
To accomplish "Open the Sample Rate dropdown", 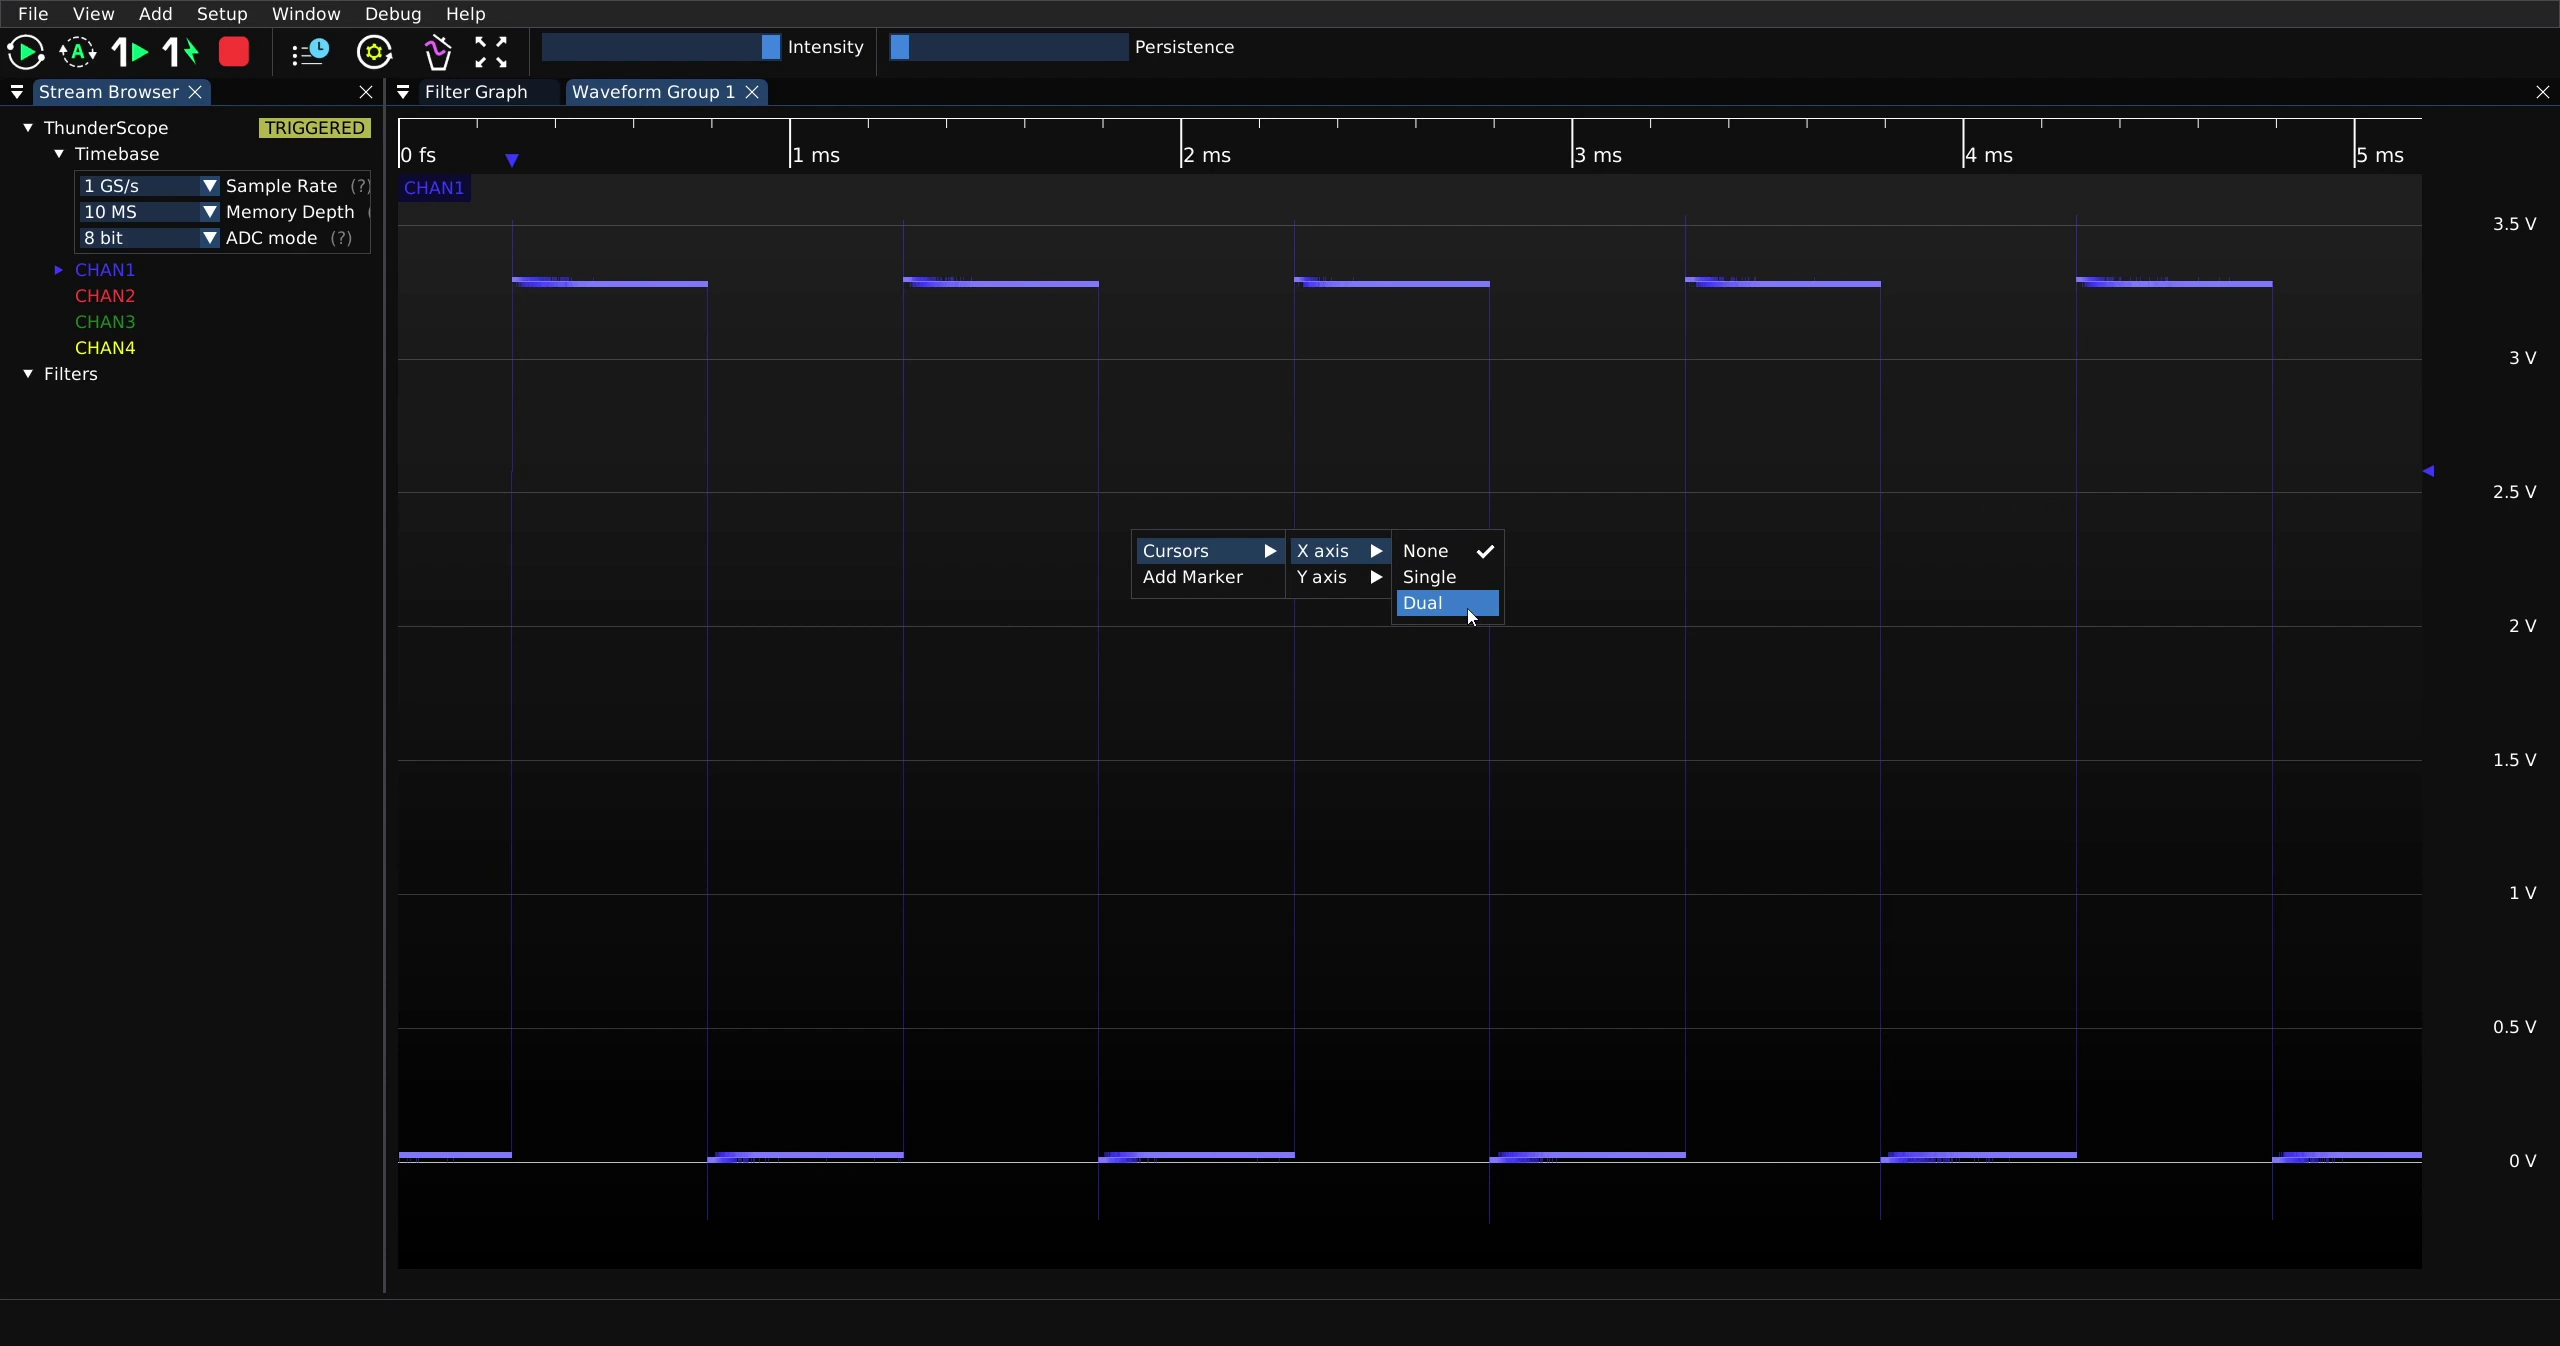I will click(x=149, y=186).
